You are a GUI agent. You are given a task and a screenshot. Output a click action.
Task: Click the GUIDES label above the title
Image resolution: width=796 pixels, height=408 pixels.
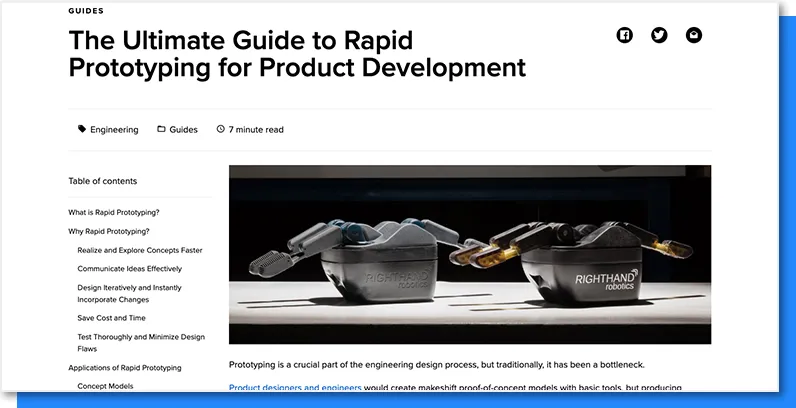(x=86, y=11)
